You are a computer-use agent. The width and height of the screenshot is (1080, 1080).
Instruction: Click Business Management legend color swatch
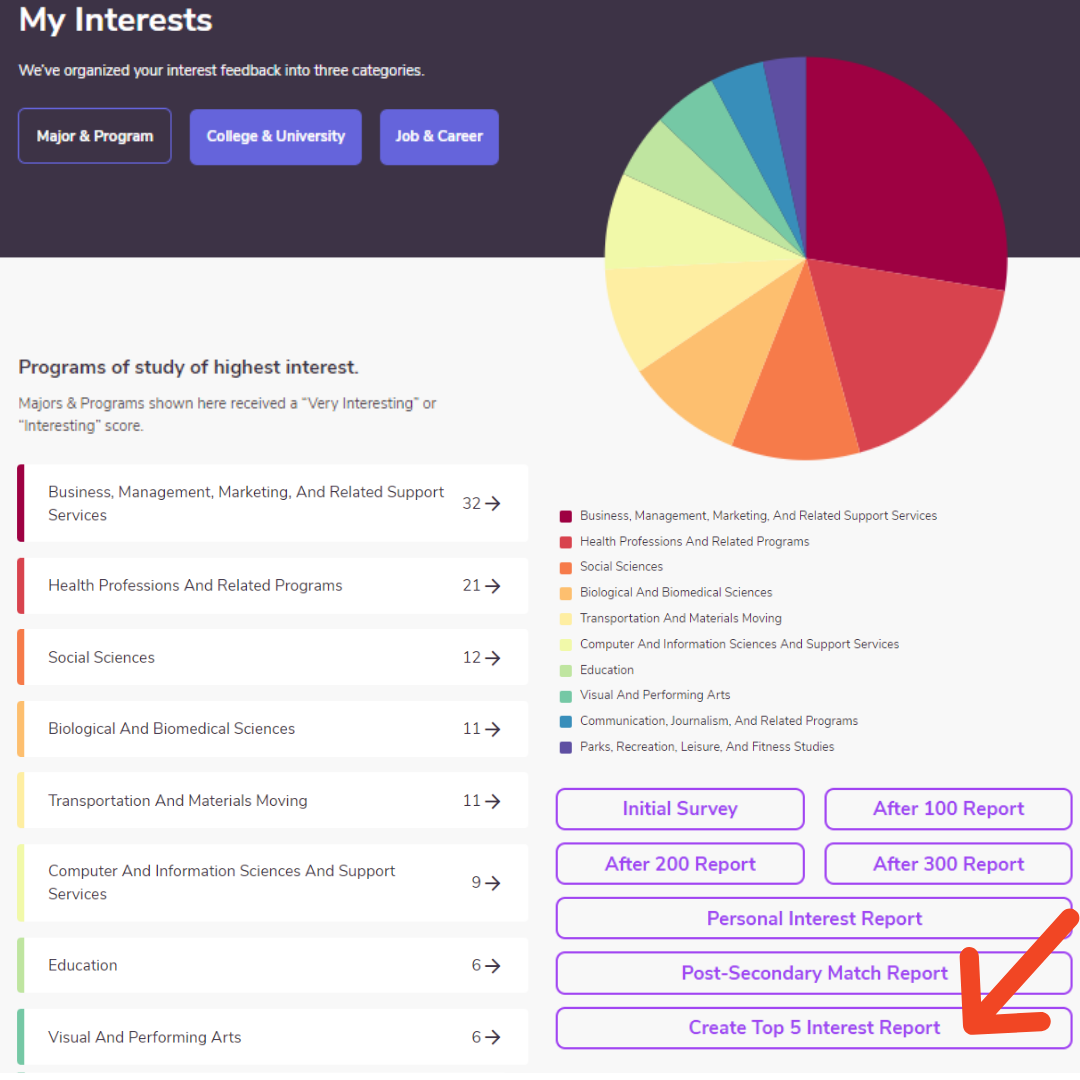(x=565, y=517)
